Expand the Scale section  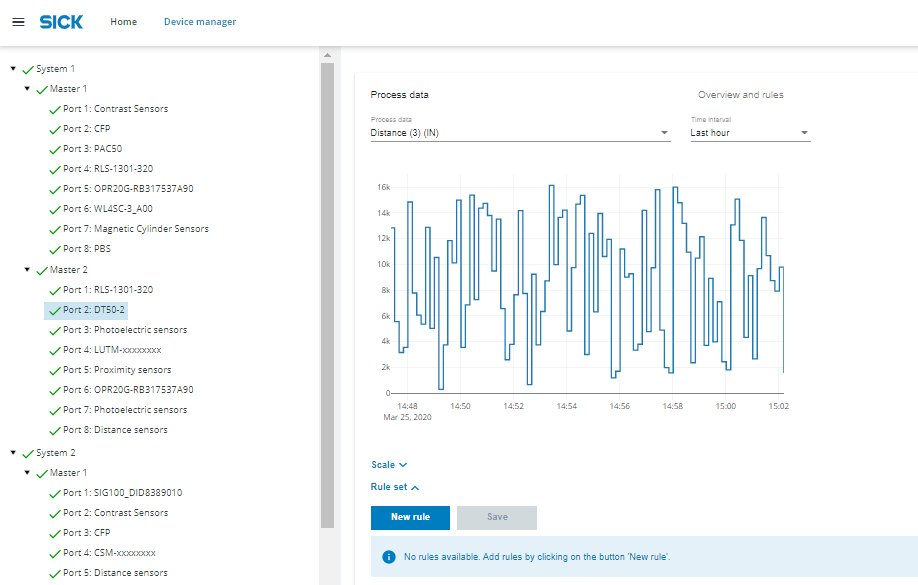(389, 465)
